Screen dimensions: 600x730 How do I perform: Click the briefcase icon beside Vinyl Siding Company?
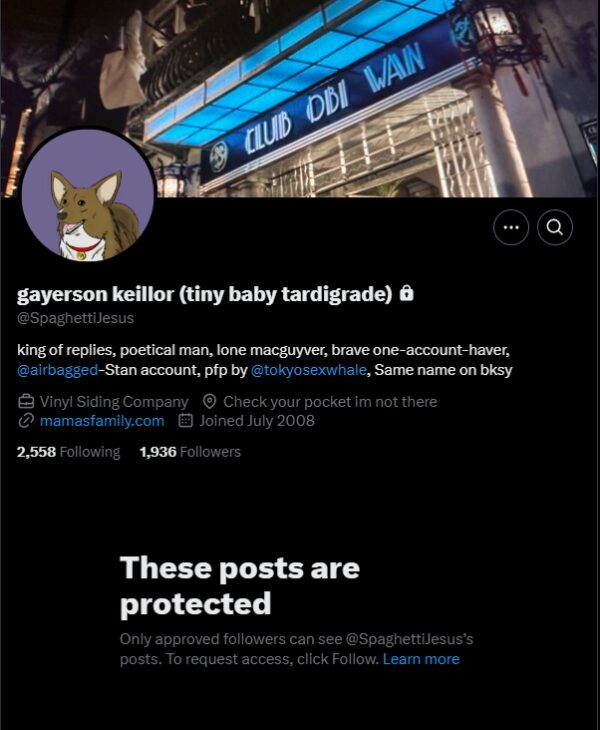pyautogui.click(x=26, y=401)
